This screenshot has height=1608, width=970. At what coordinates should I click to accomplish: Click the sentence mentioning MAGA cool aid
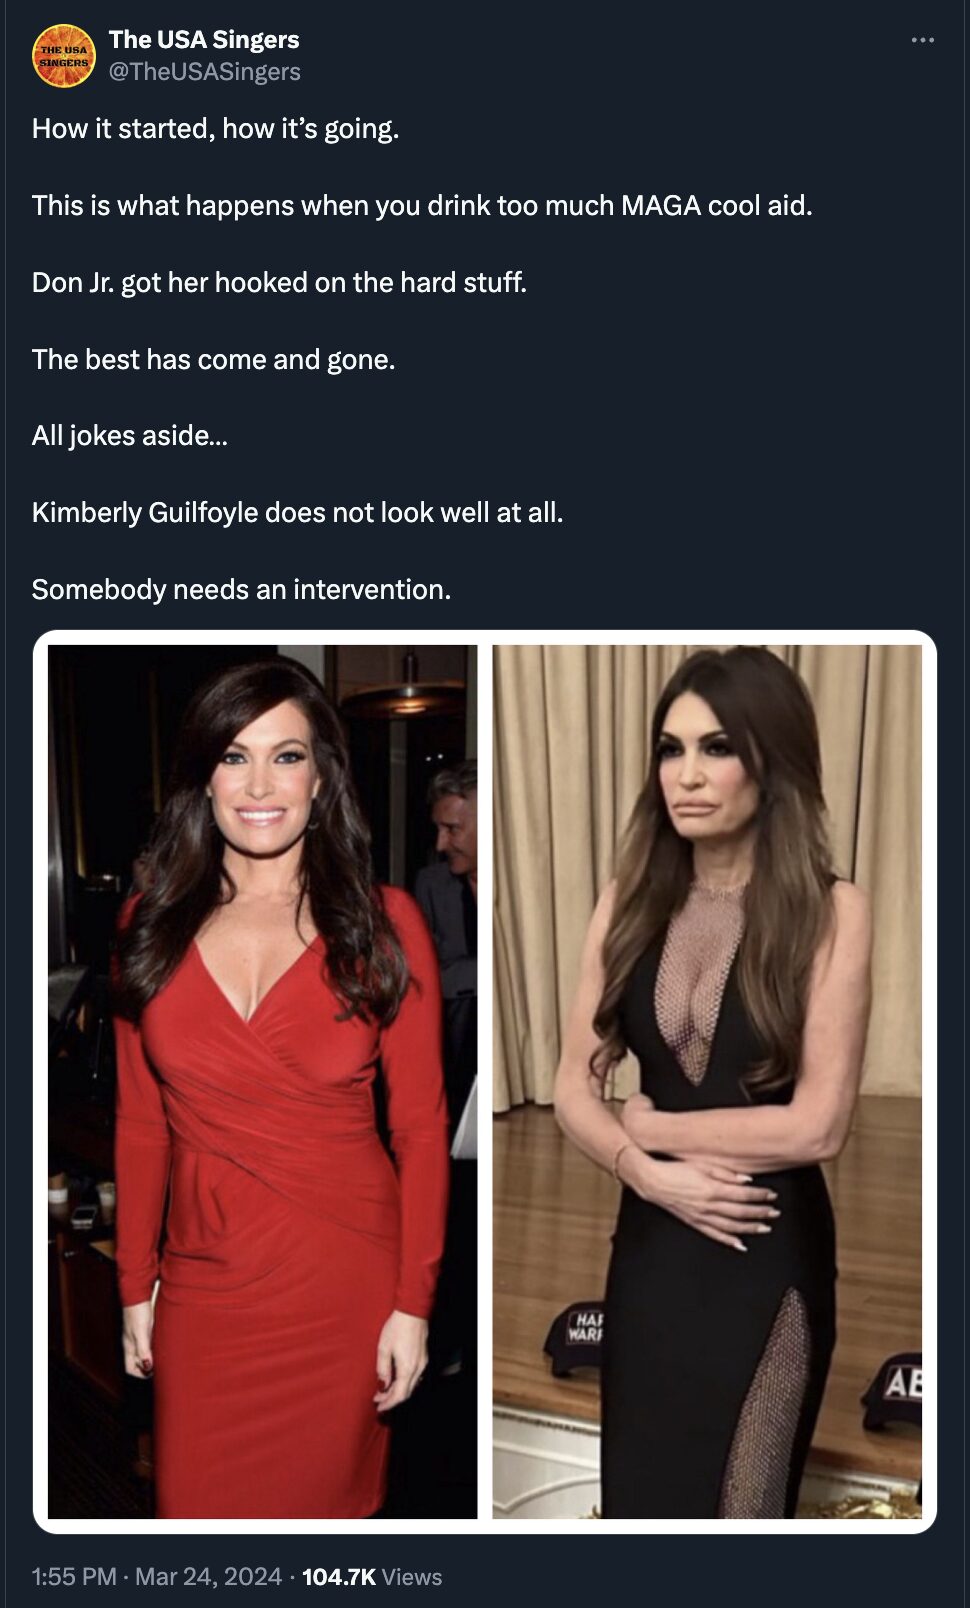(x=422, y=206)
